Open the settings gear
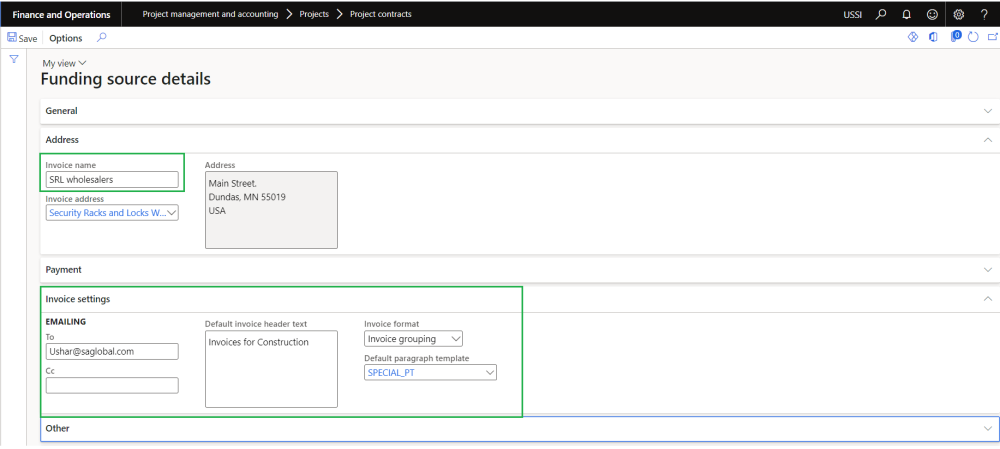 [x=959, y=14]
